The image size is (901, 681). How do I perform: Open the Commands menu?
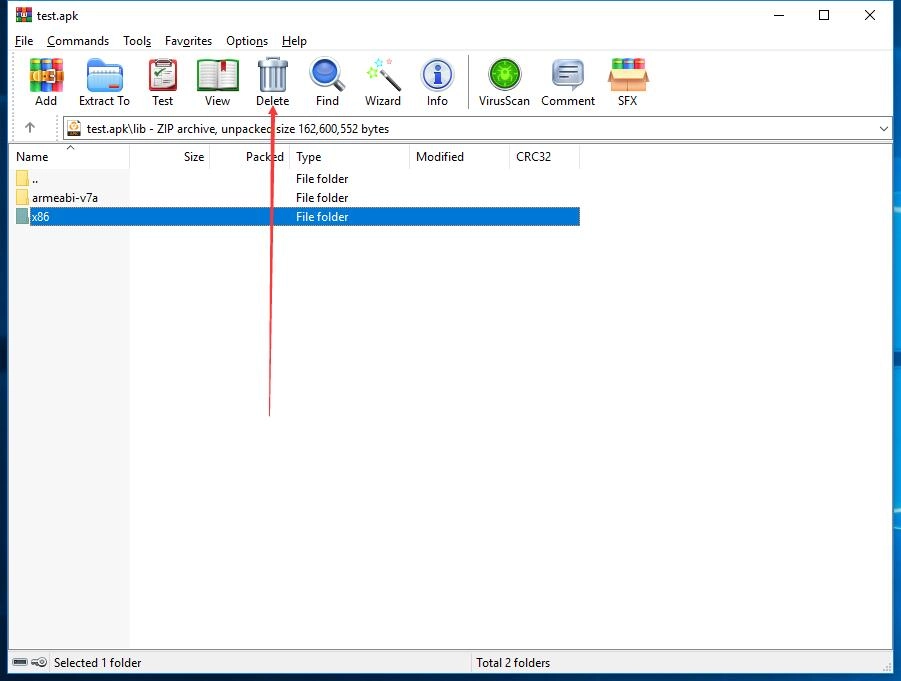pyautogui.click(x=78, y=41)
